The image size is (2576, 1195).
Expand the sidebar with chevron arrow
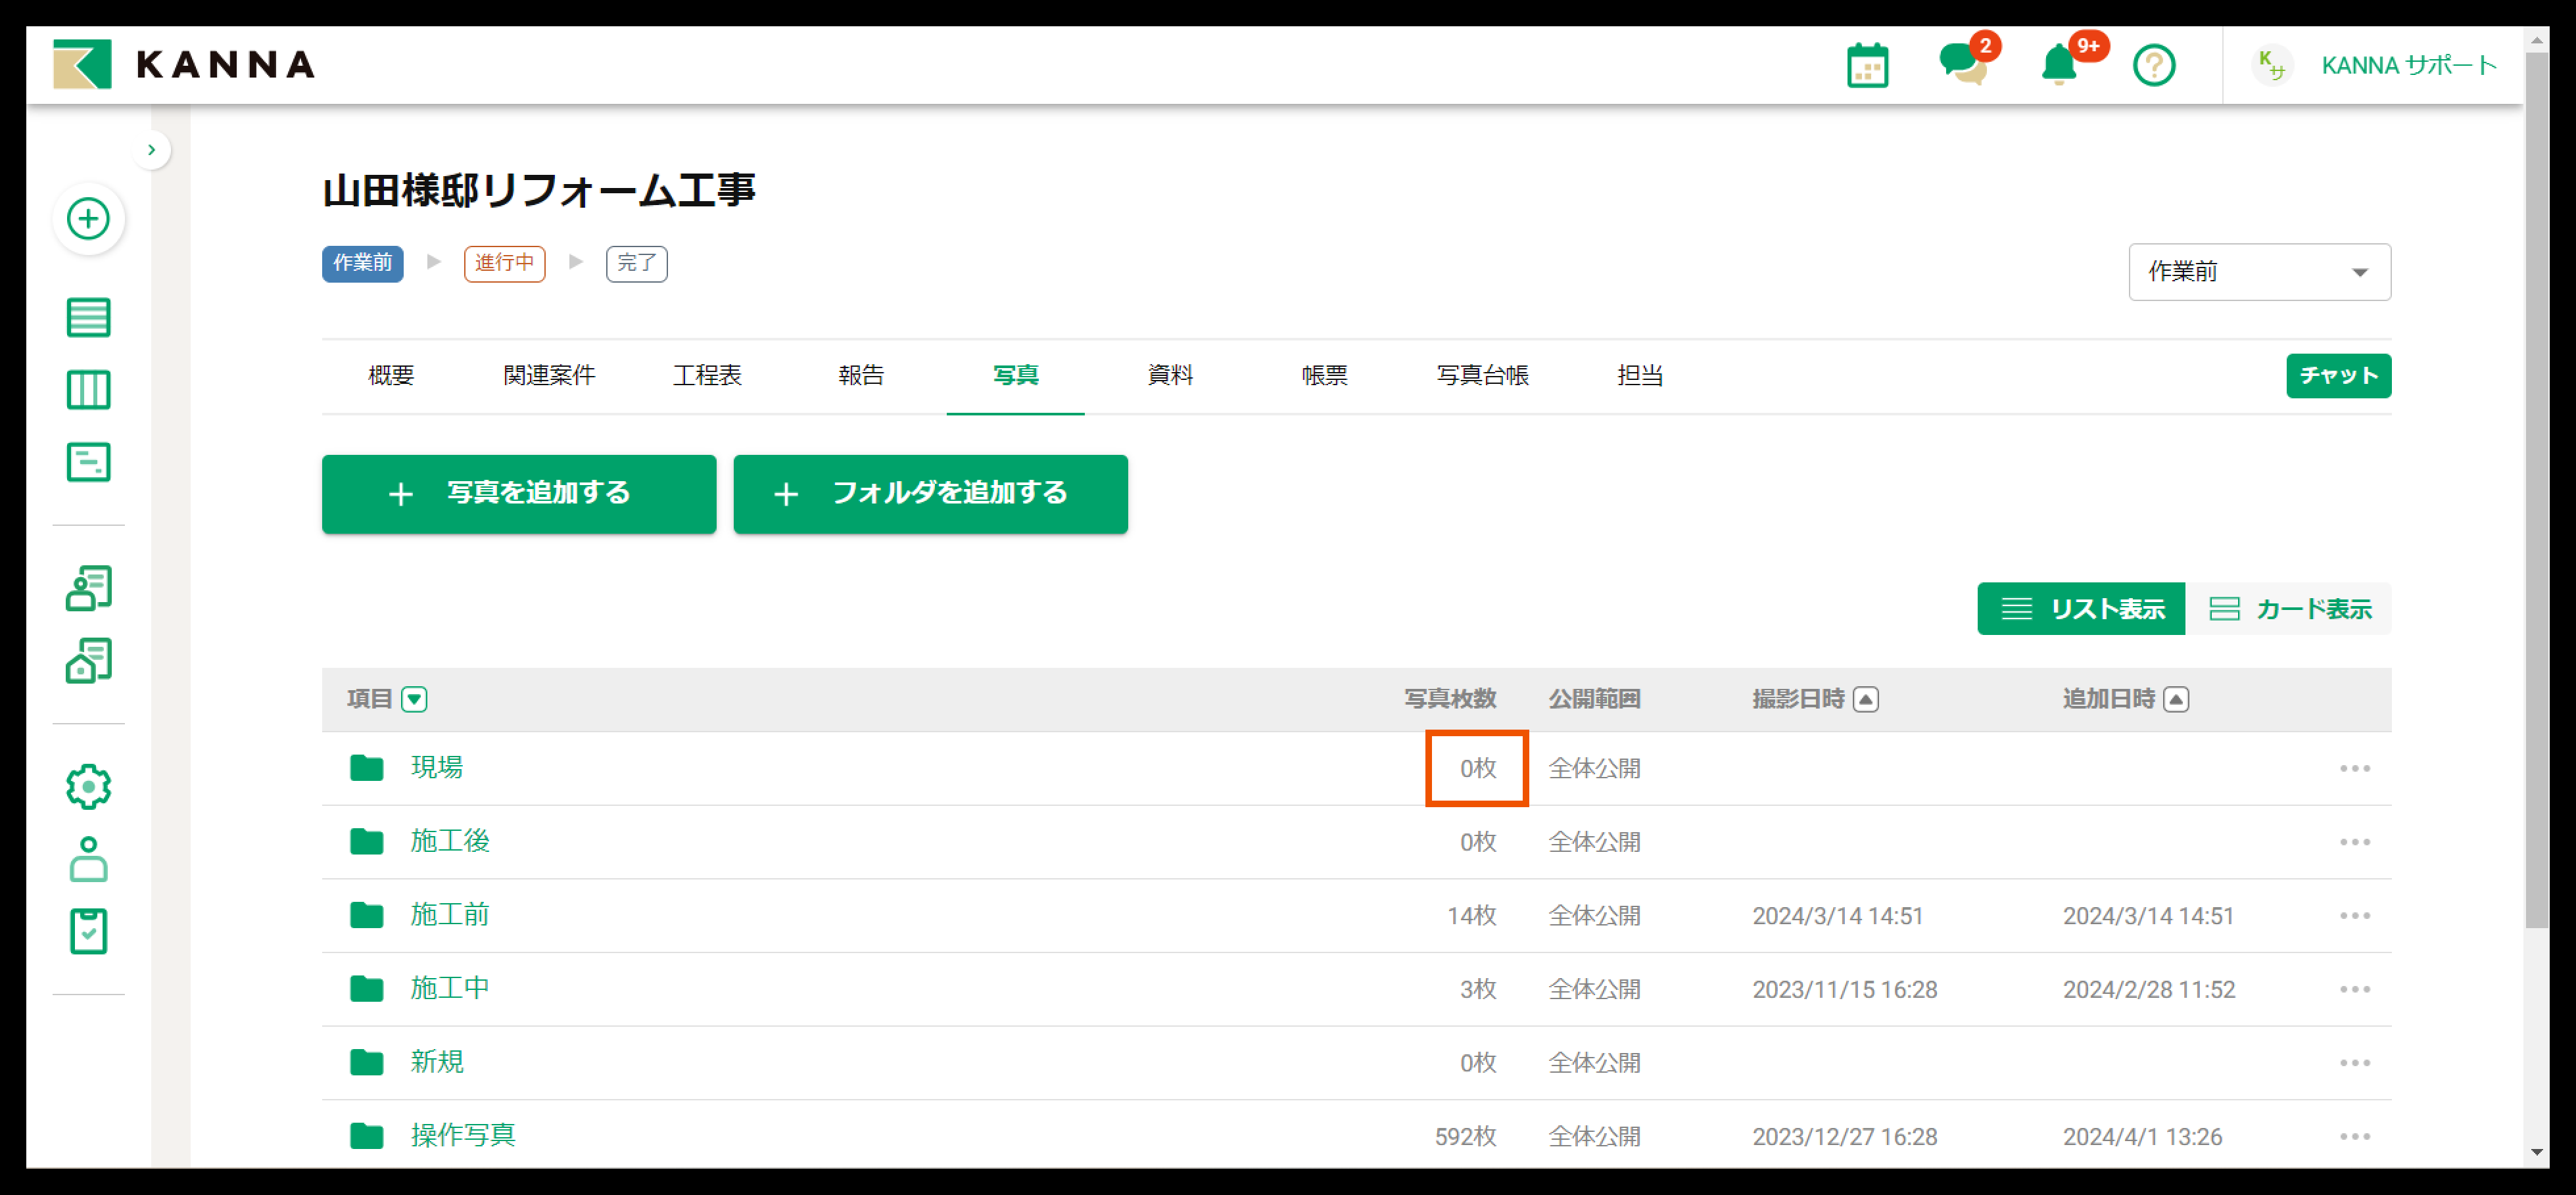pos(151,150)
